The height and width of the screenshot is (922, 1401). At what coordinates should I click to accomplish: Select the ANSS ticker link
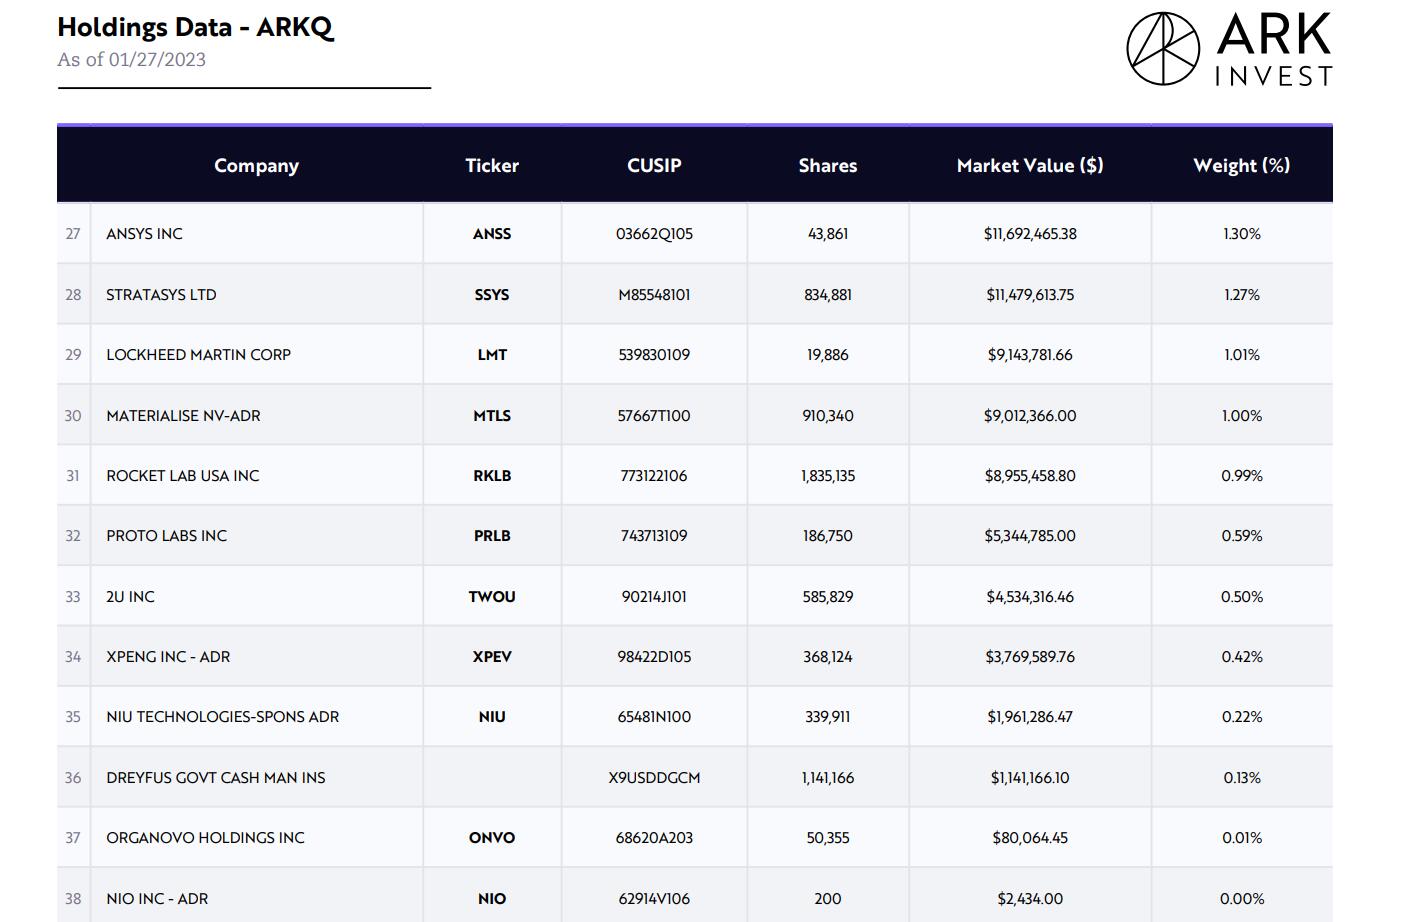[492, 233]
